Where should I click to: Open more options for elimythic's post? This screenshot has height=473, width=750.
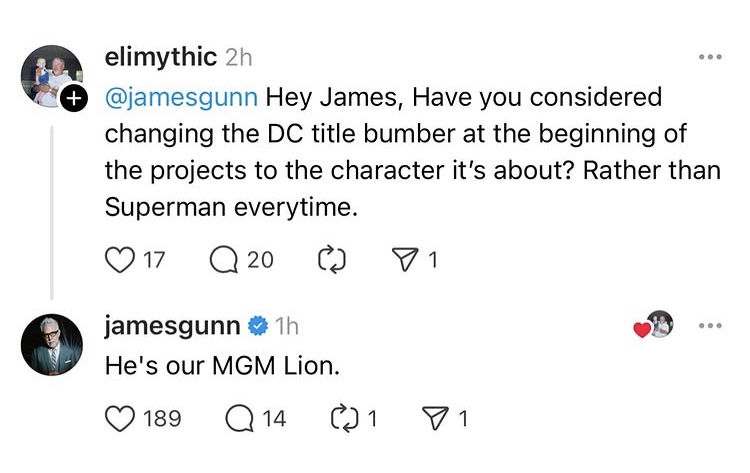tap(710, 57)
